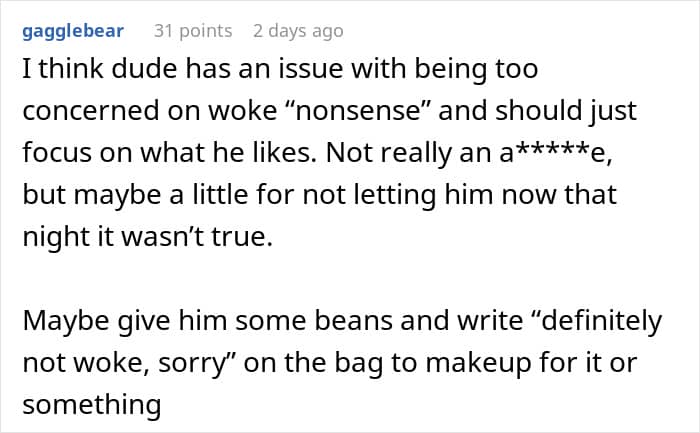This screenshot has width=700, height=433.
Task: Click the final word "something"
Action: pyautogui.click(x=92, y=405)
